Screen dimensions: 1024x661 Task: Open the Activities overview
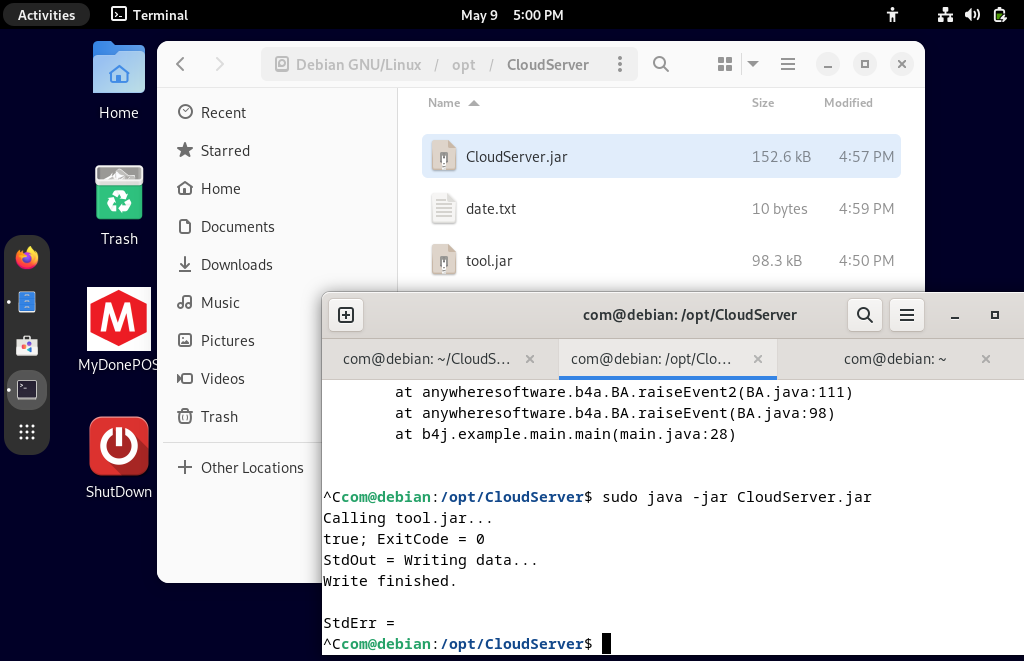[x=46, y=14]
